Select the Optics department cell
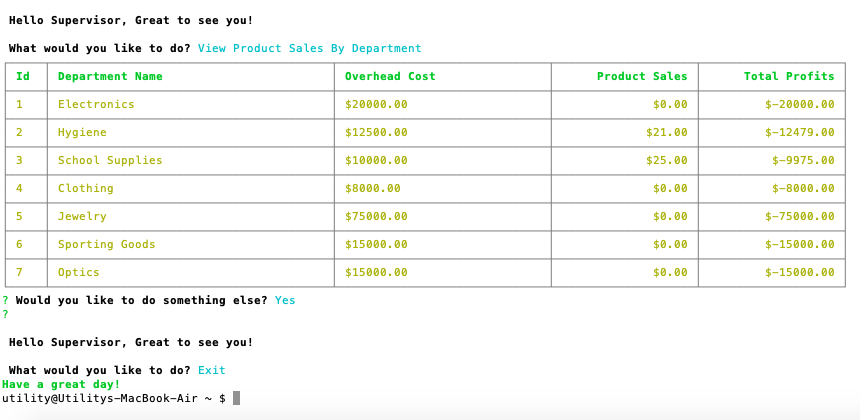The image size is (860, 420). tap(79, 272)
